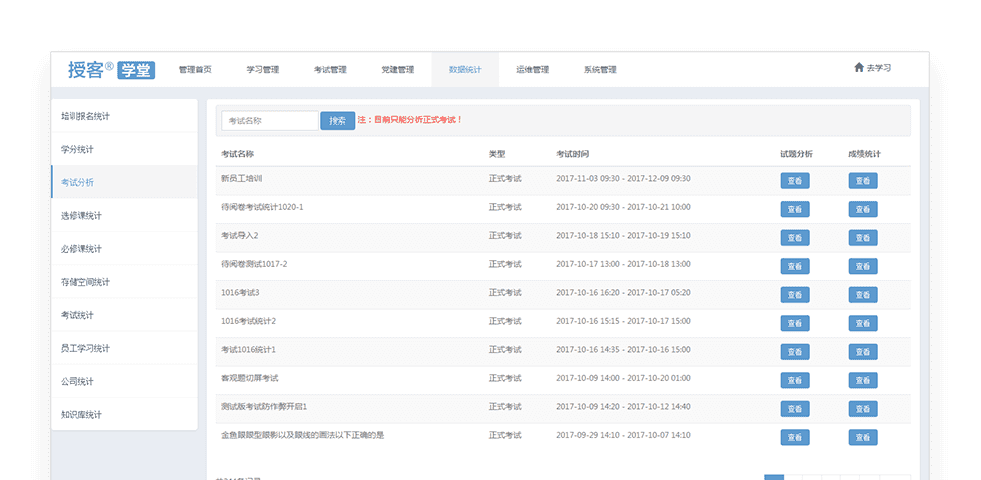
Task: Click the 类型 column header
Action: (497, 153)
